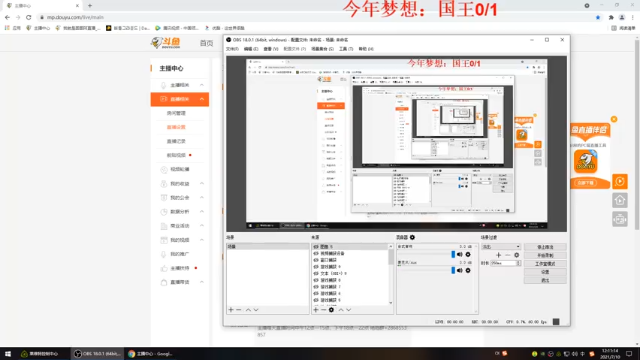Open the 场景集合(S) menu in OBS

[322, 49]
